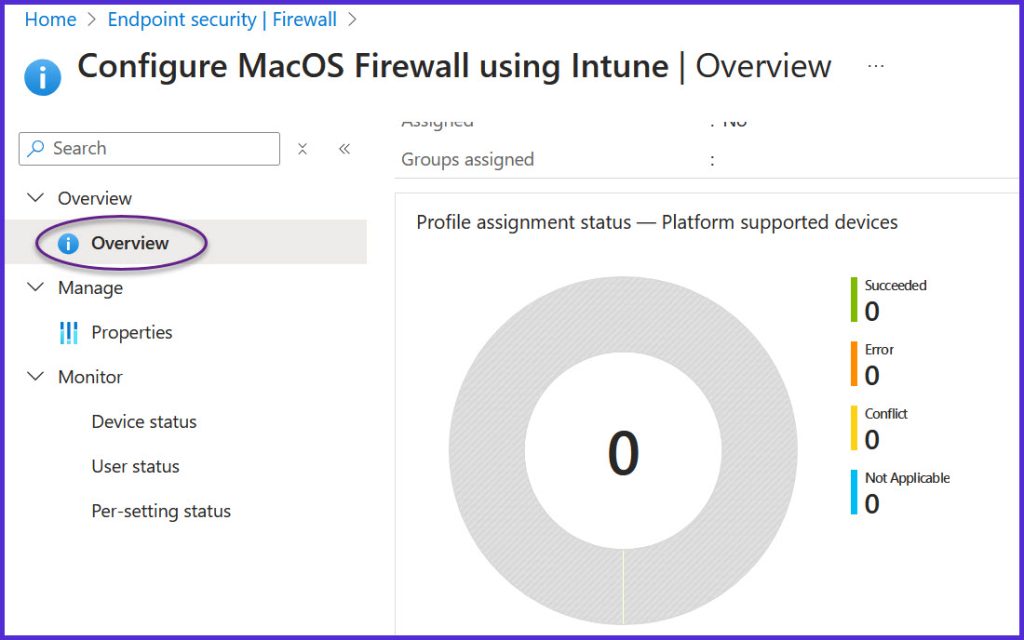Screen dimensions: 1024x640
Task: Collapse the sidebar with the double chevron
Action: point(345,149)
